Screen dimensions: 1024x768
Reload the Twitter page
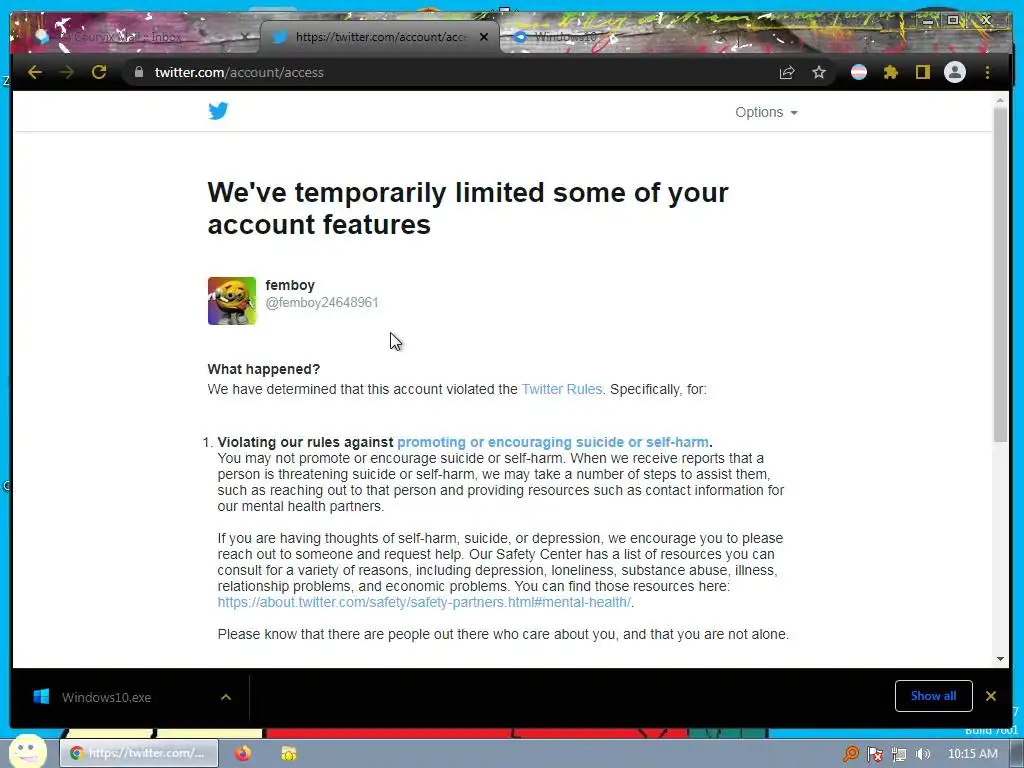[99, 72]
